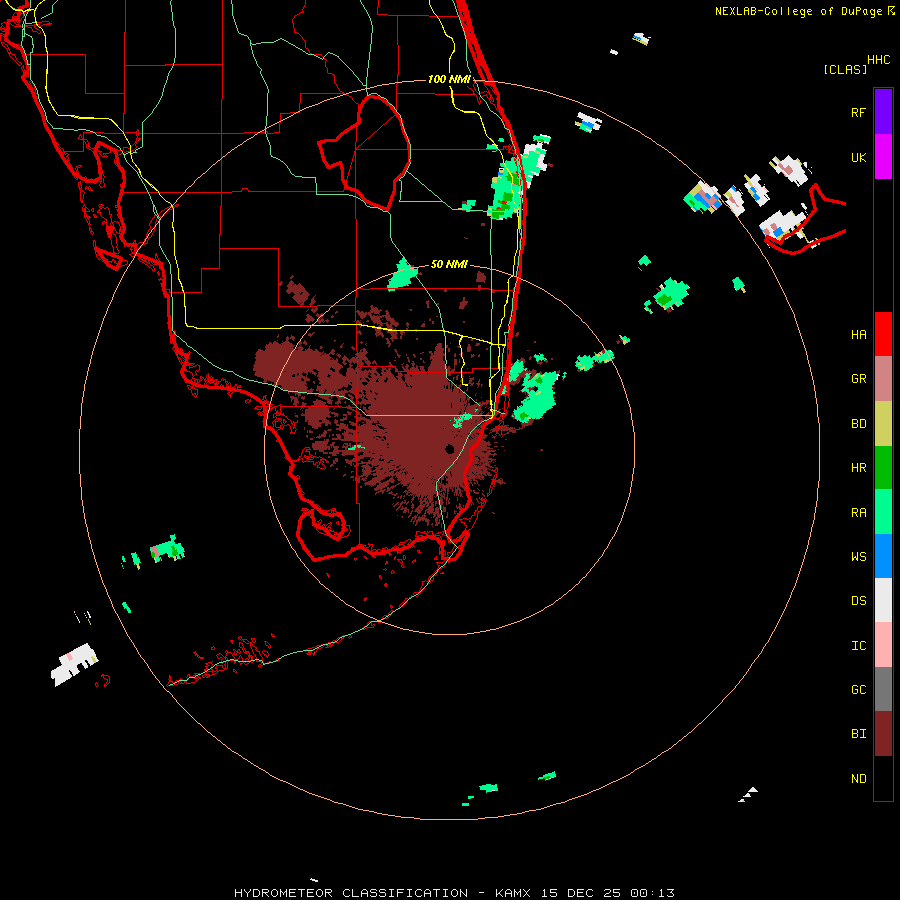Click the '50 NMI' range ring label
The image size is (900, 900).
[x=449, y=264]
